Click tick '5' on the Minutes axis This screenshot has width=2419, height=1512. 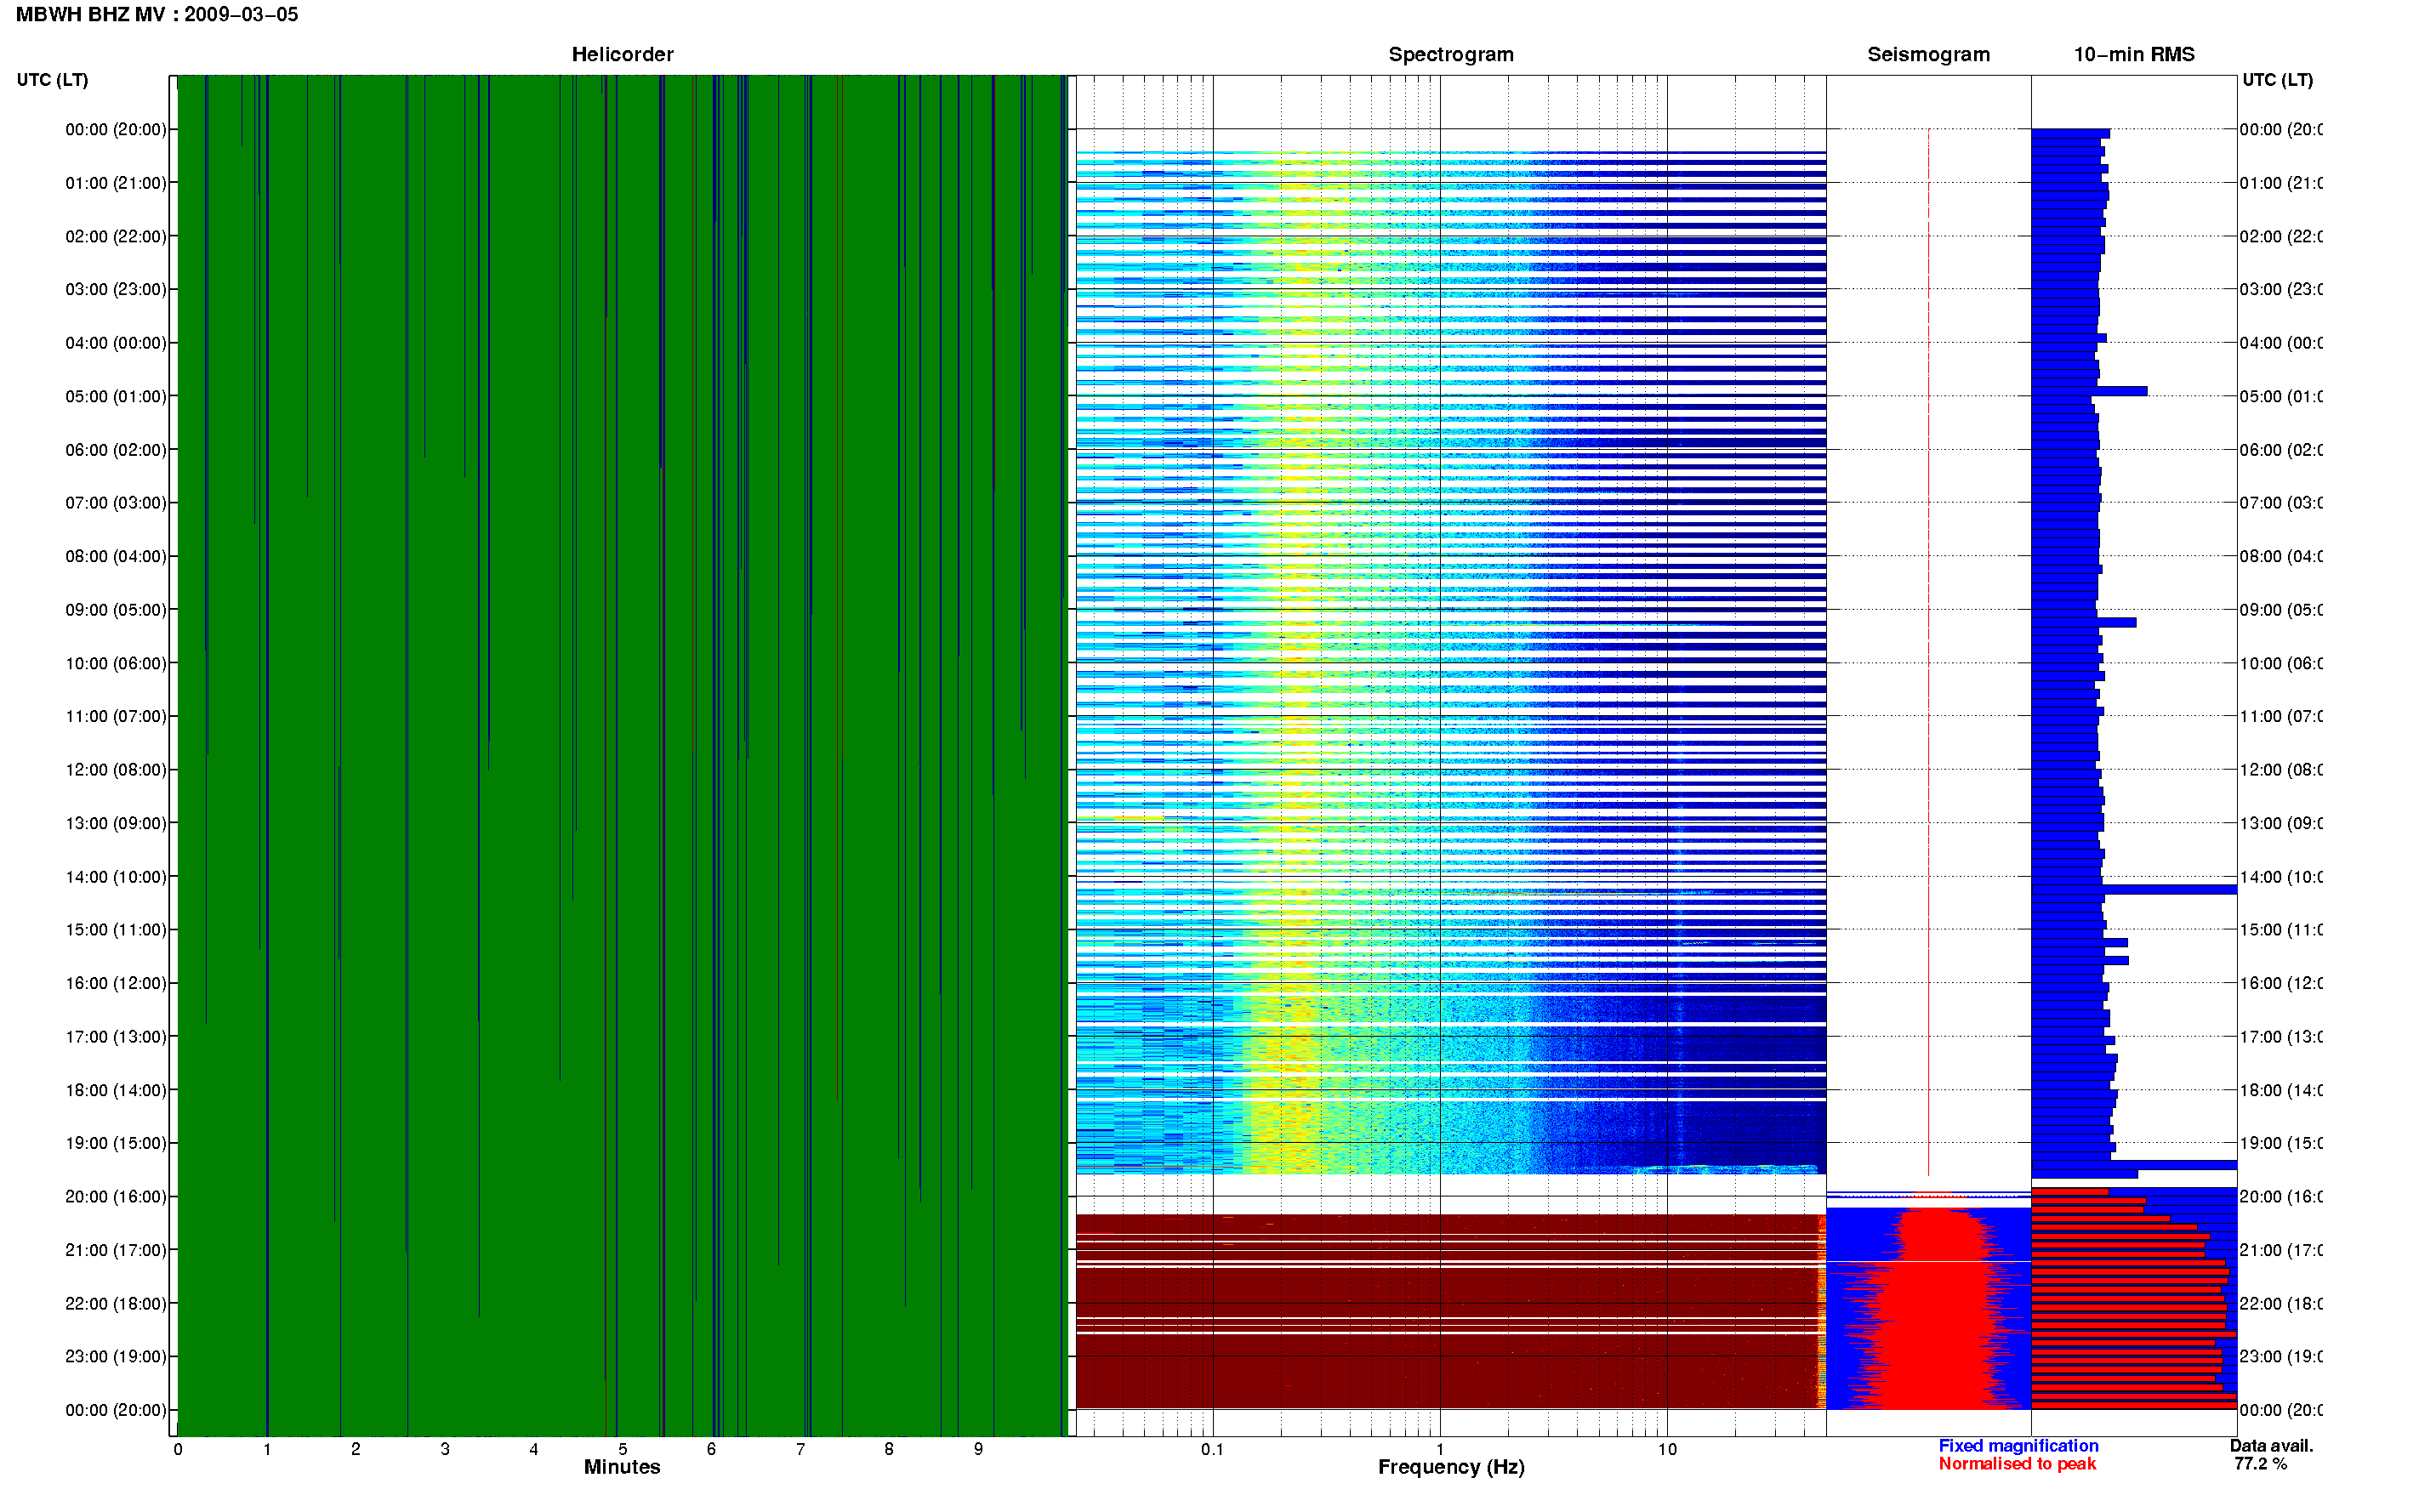click(x=622, y=1449)
